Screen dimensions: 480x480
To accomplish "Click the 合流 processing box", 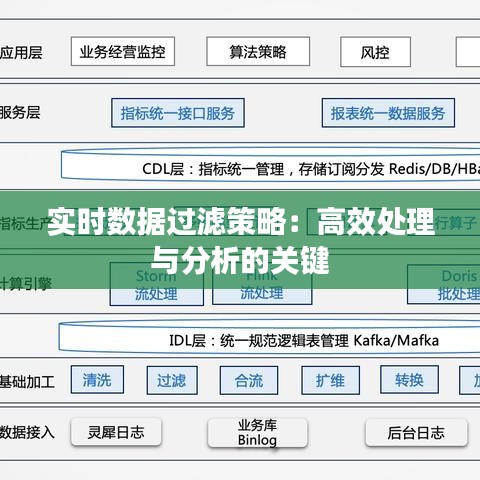I will (249, 380).
